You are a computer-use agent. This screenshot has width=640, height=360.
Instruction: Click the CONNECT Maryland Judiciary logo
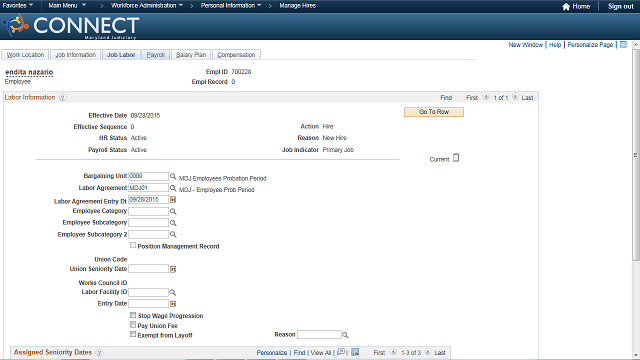tap(71, 27)
